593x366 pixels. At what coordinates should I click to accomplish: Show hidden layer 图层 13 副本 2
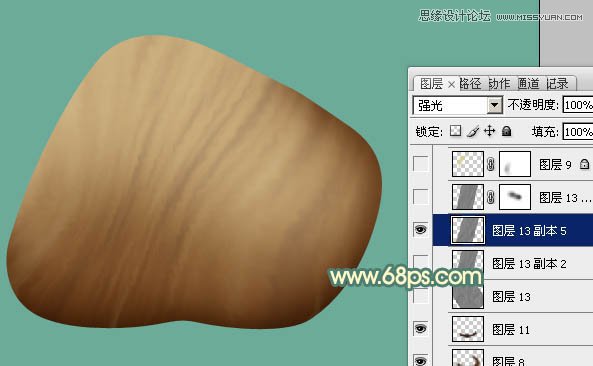421,263
